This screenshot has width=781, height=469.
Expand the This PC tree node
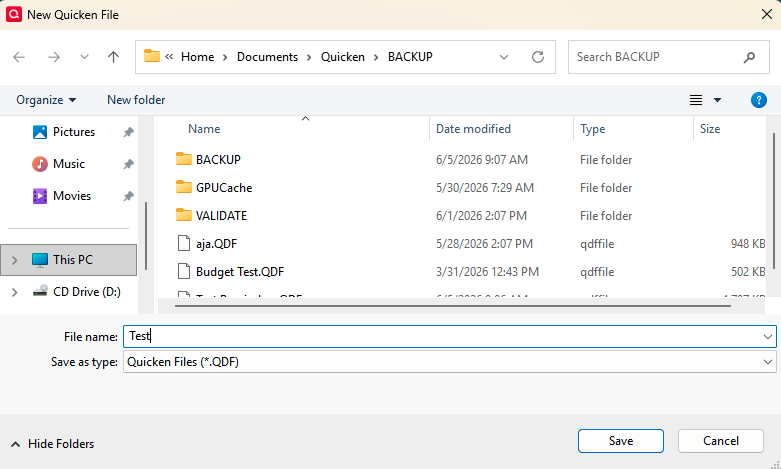14,260
